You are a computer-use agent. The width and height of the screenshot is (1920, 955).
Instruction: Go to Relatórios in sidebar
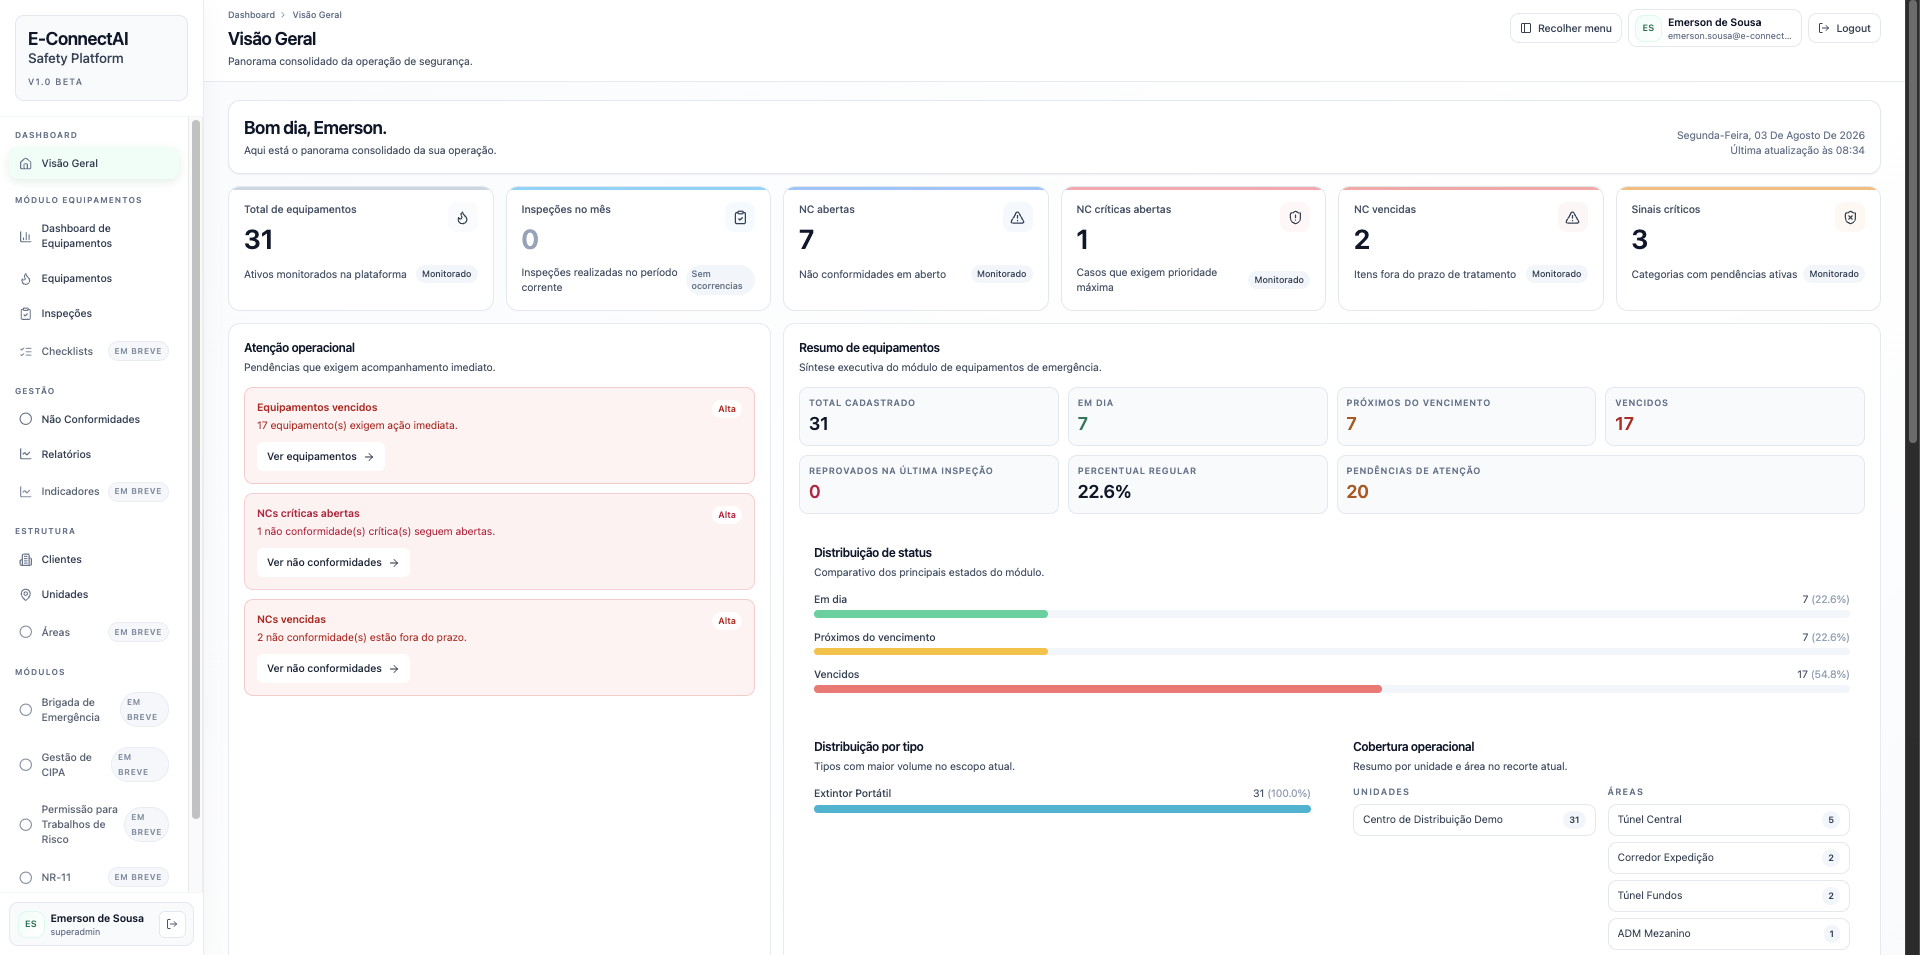(94, 455)
